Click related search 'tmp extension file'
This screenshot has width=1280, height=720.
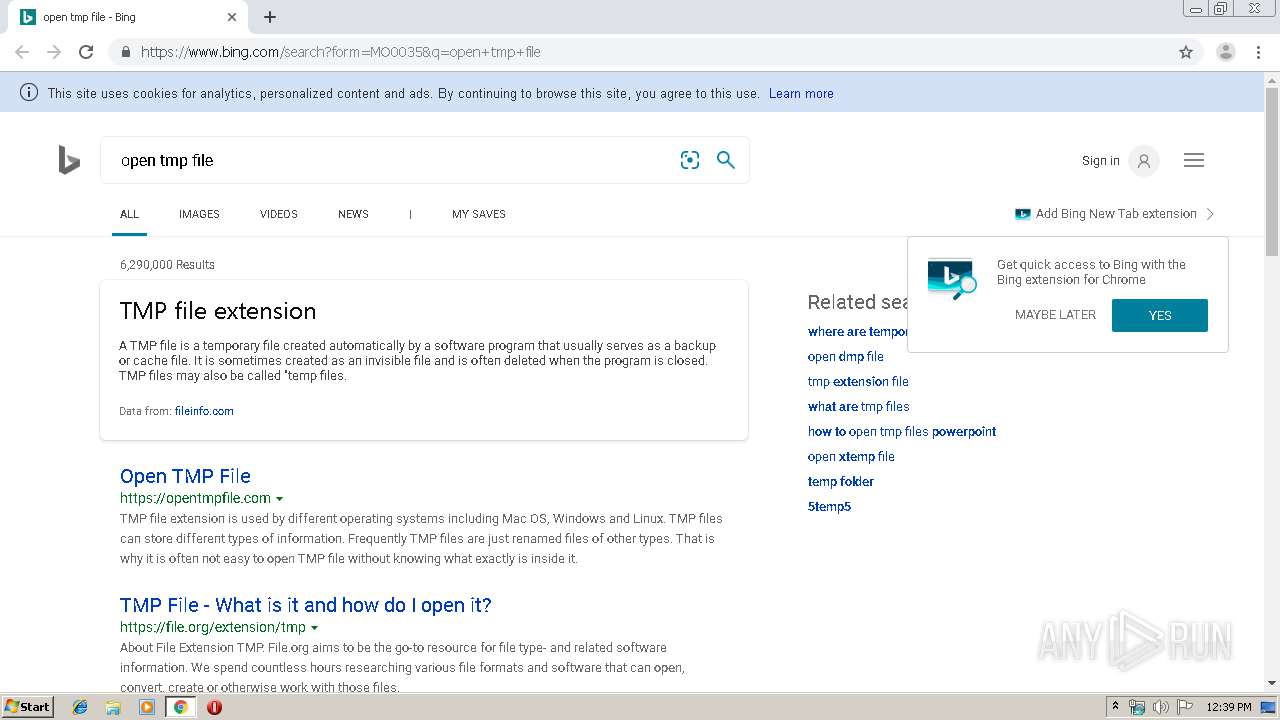858,382
